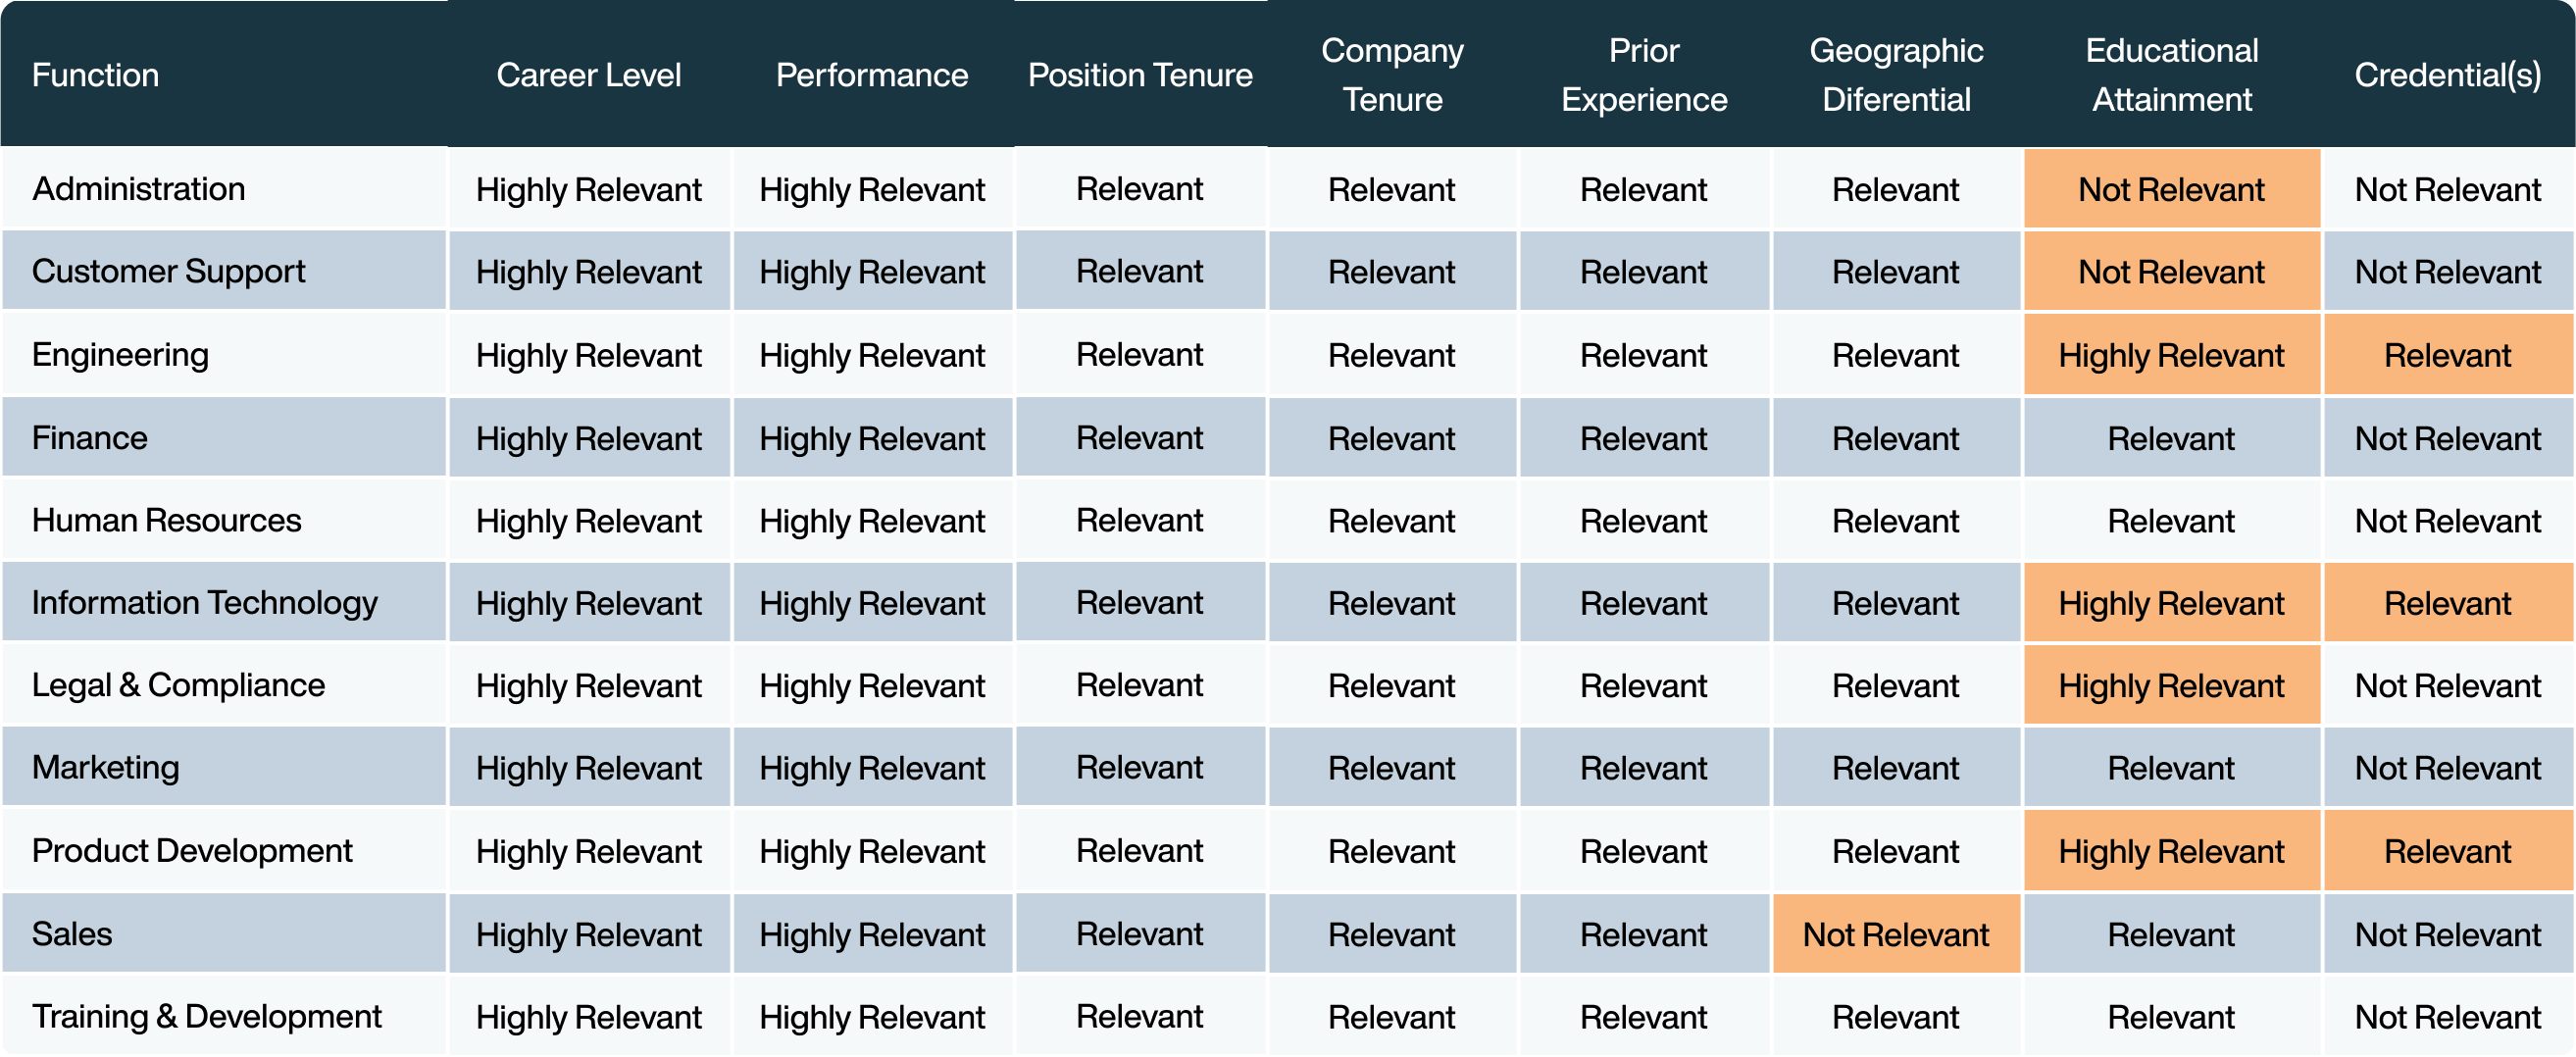Click the Career Level column header
Viewport: 2576px width, 1057px height.
[x=588, y=75]
